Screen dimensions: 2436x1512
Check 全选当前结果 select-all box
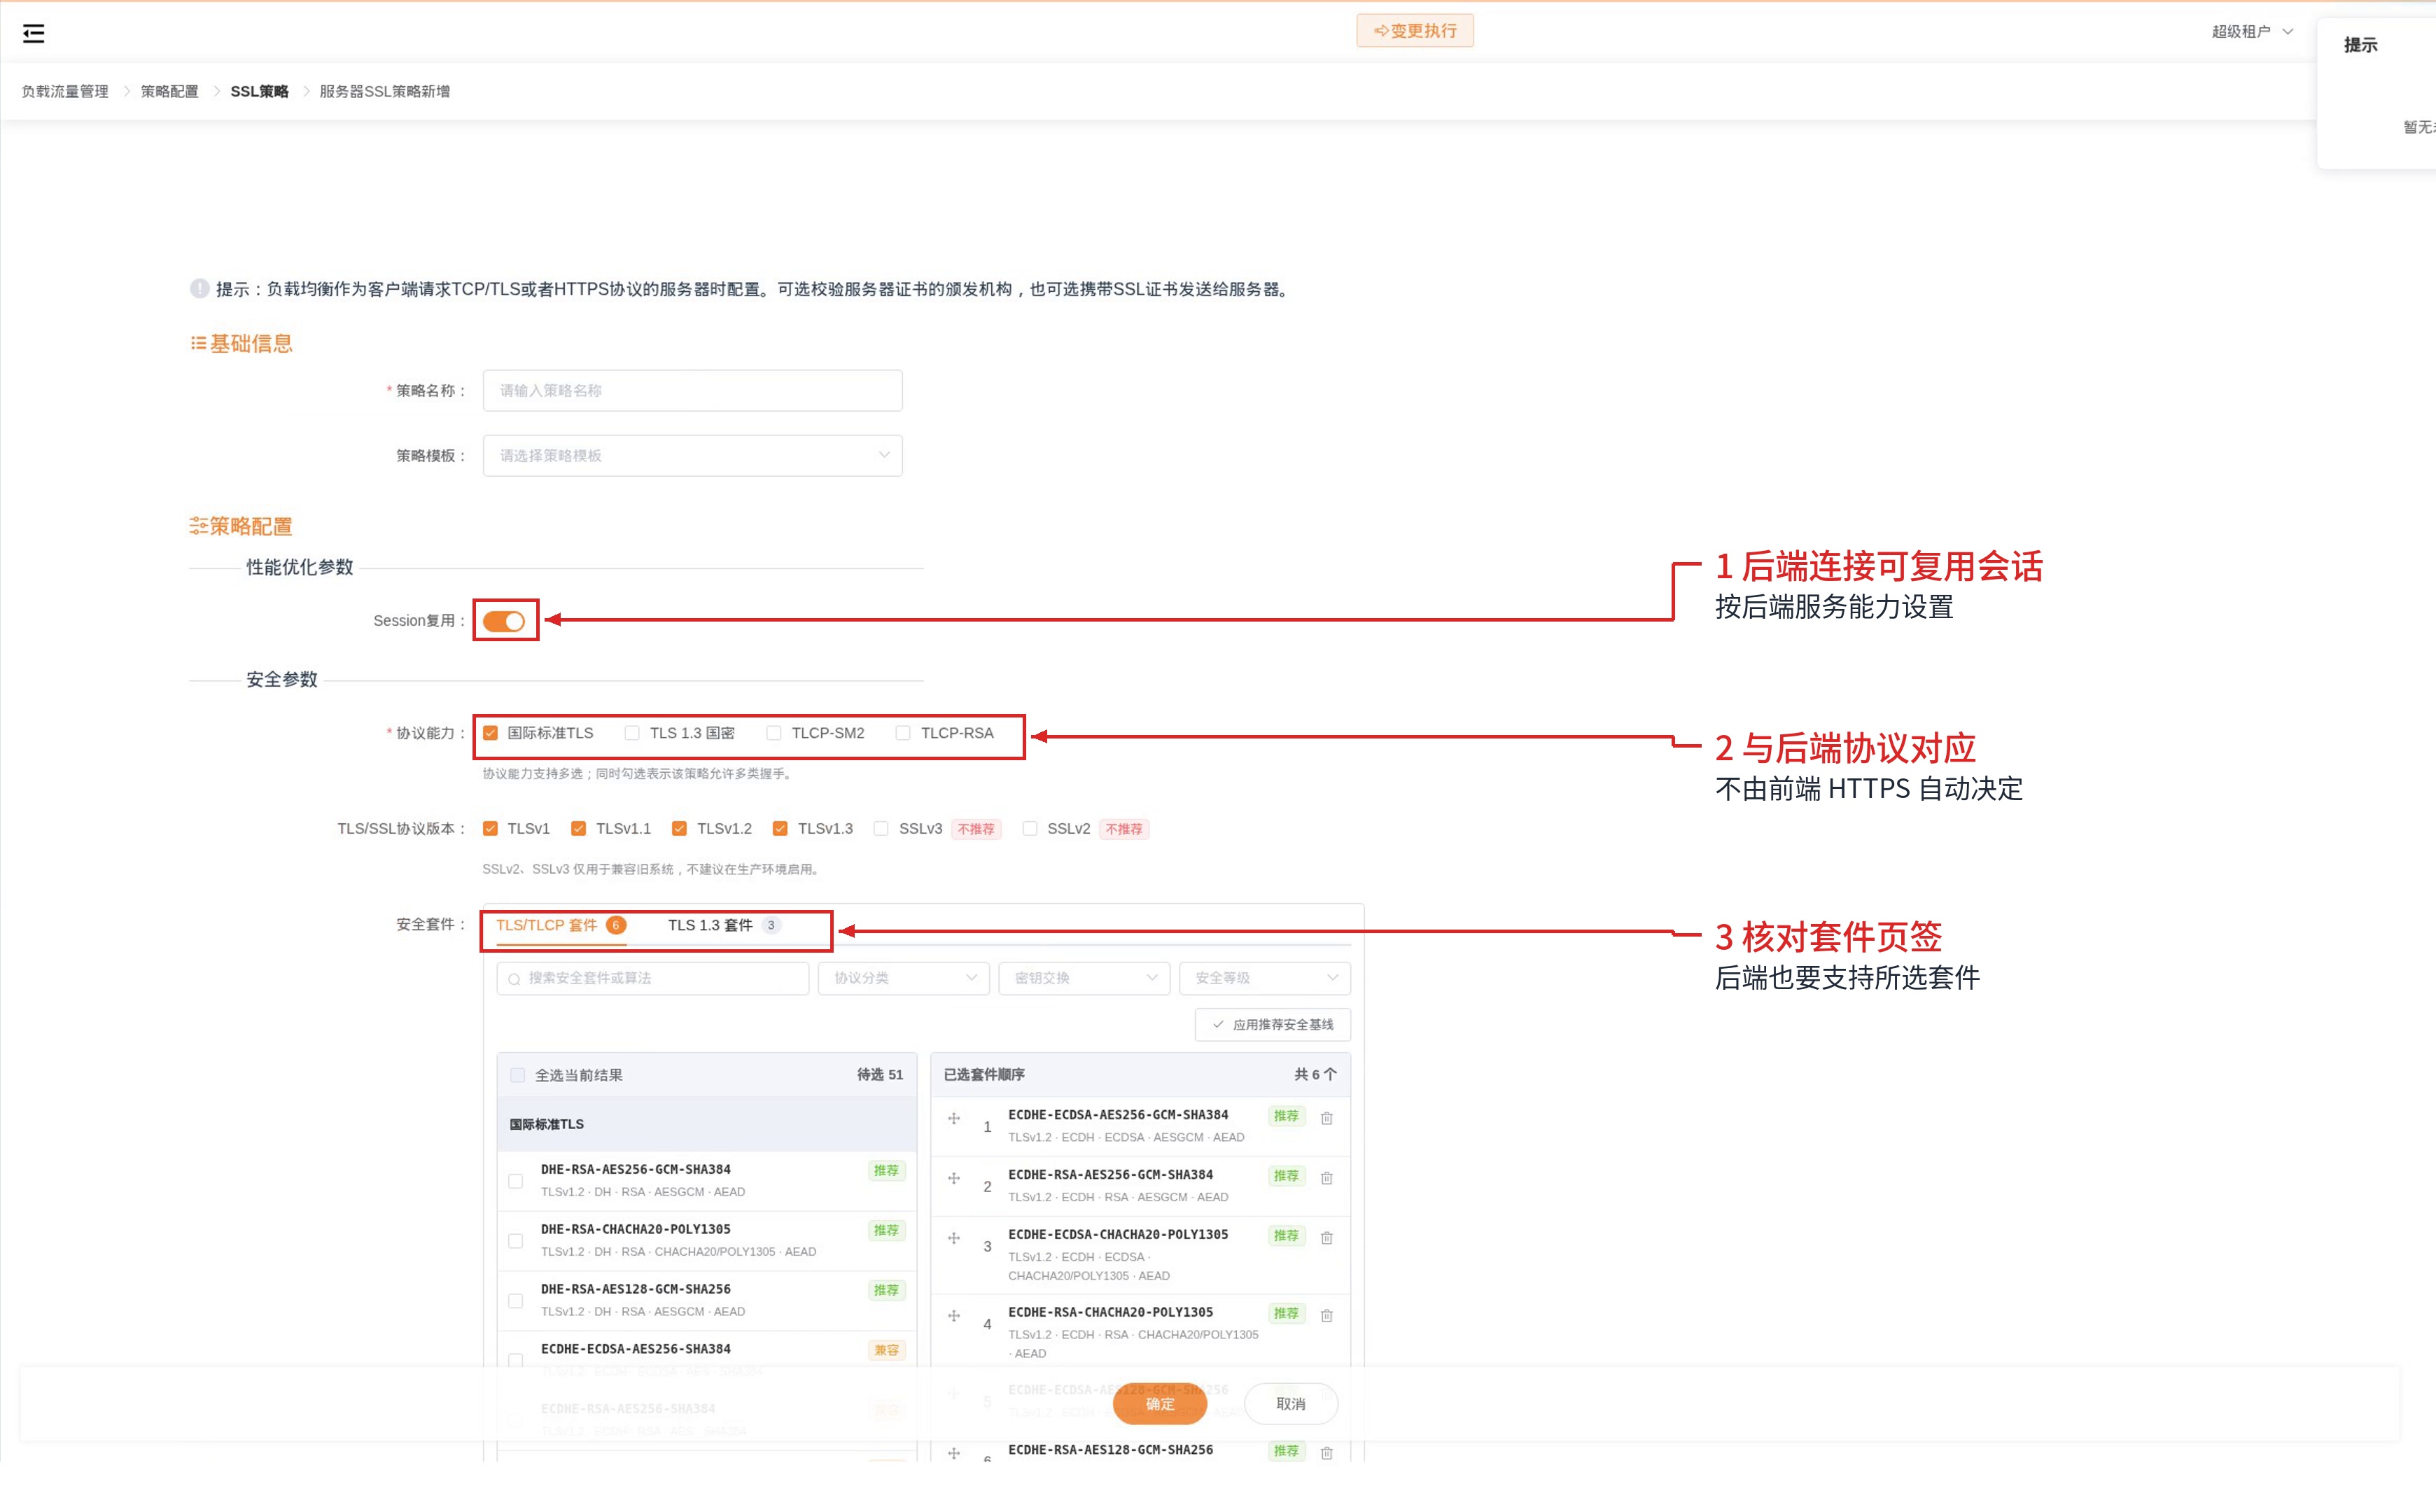click(518, 1075)
